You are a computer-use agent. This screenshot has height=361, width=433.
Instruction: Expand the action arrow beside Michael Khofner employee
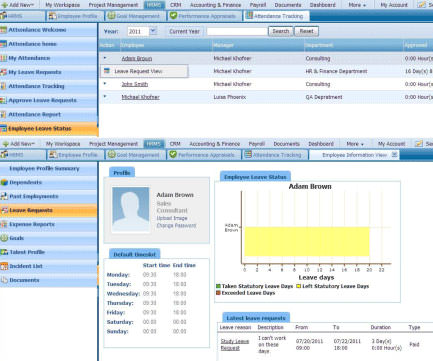pyautogui.click(x=105, y=97)
